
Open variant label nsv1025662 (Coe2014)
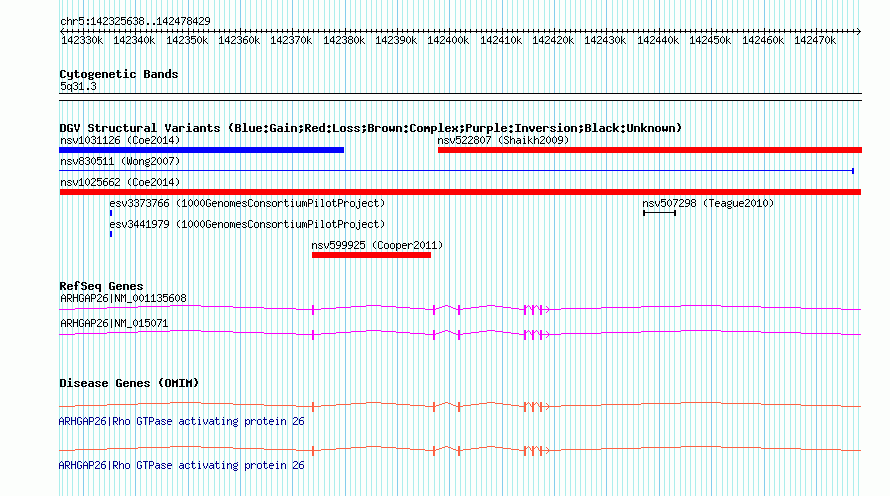pos(120,182)
